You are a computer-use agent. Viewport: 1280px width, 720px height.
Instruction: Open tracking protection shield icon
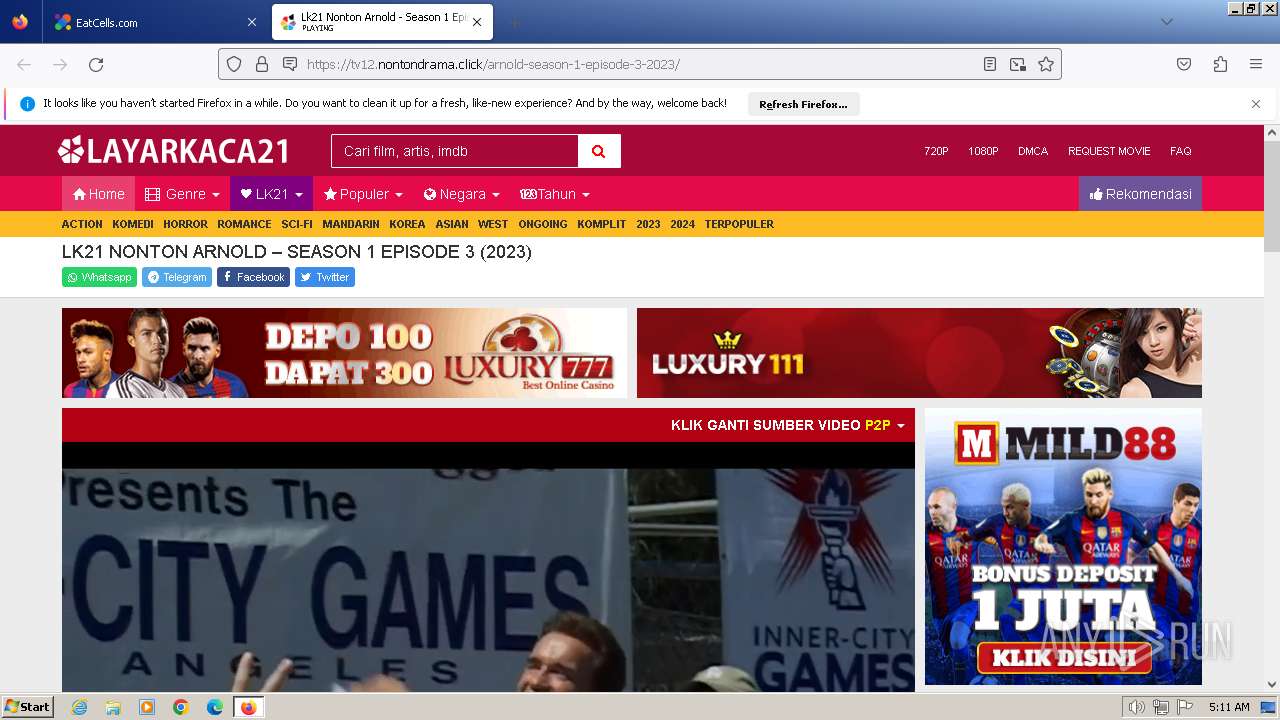coord(234,64)
